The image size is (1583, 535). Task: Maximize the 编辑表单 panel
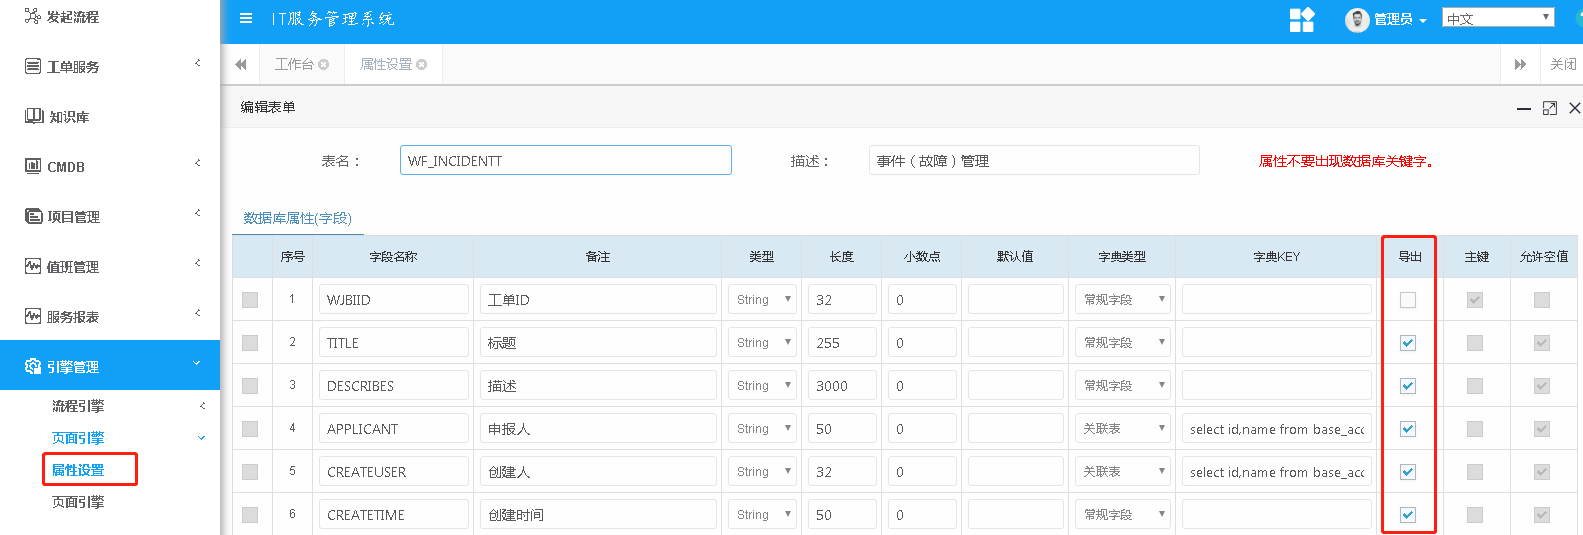1549,108
